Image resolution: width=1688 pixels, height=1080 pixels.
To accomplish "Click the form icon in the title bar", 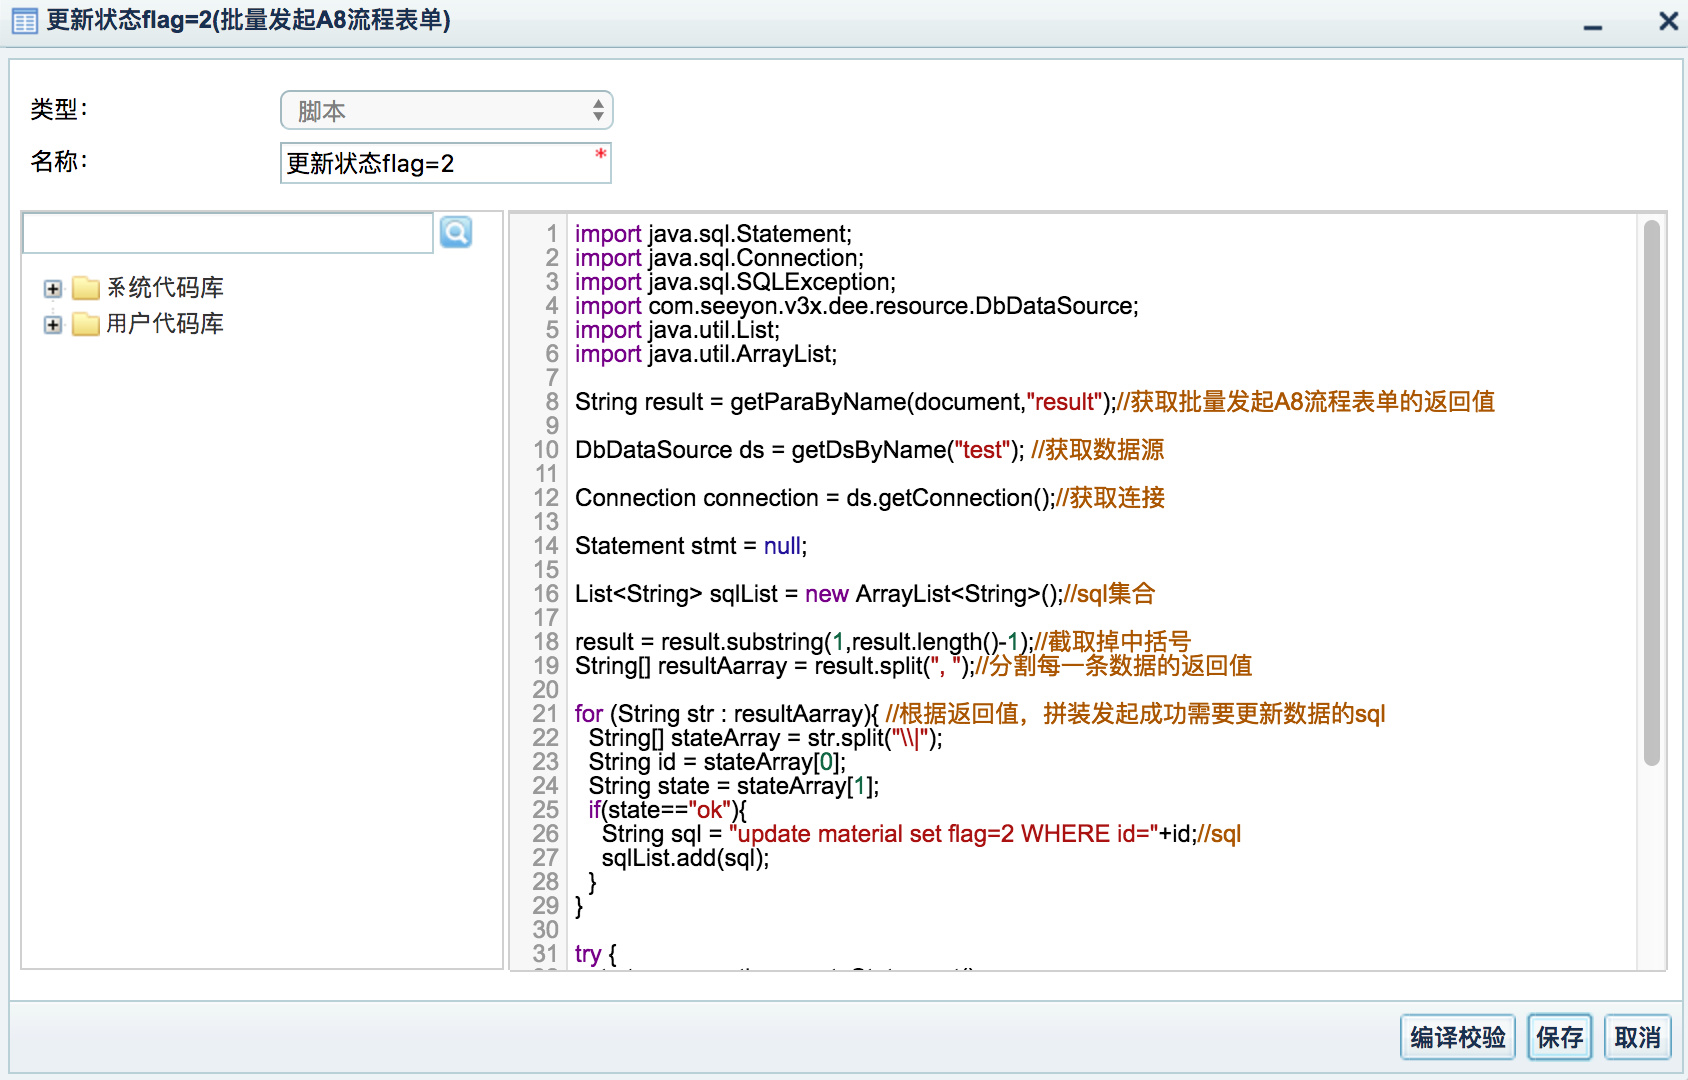I will click(24, 21).
